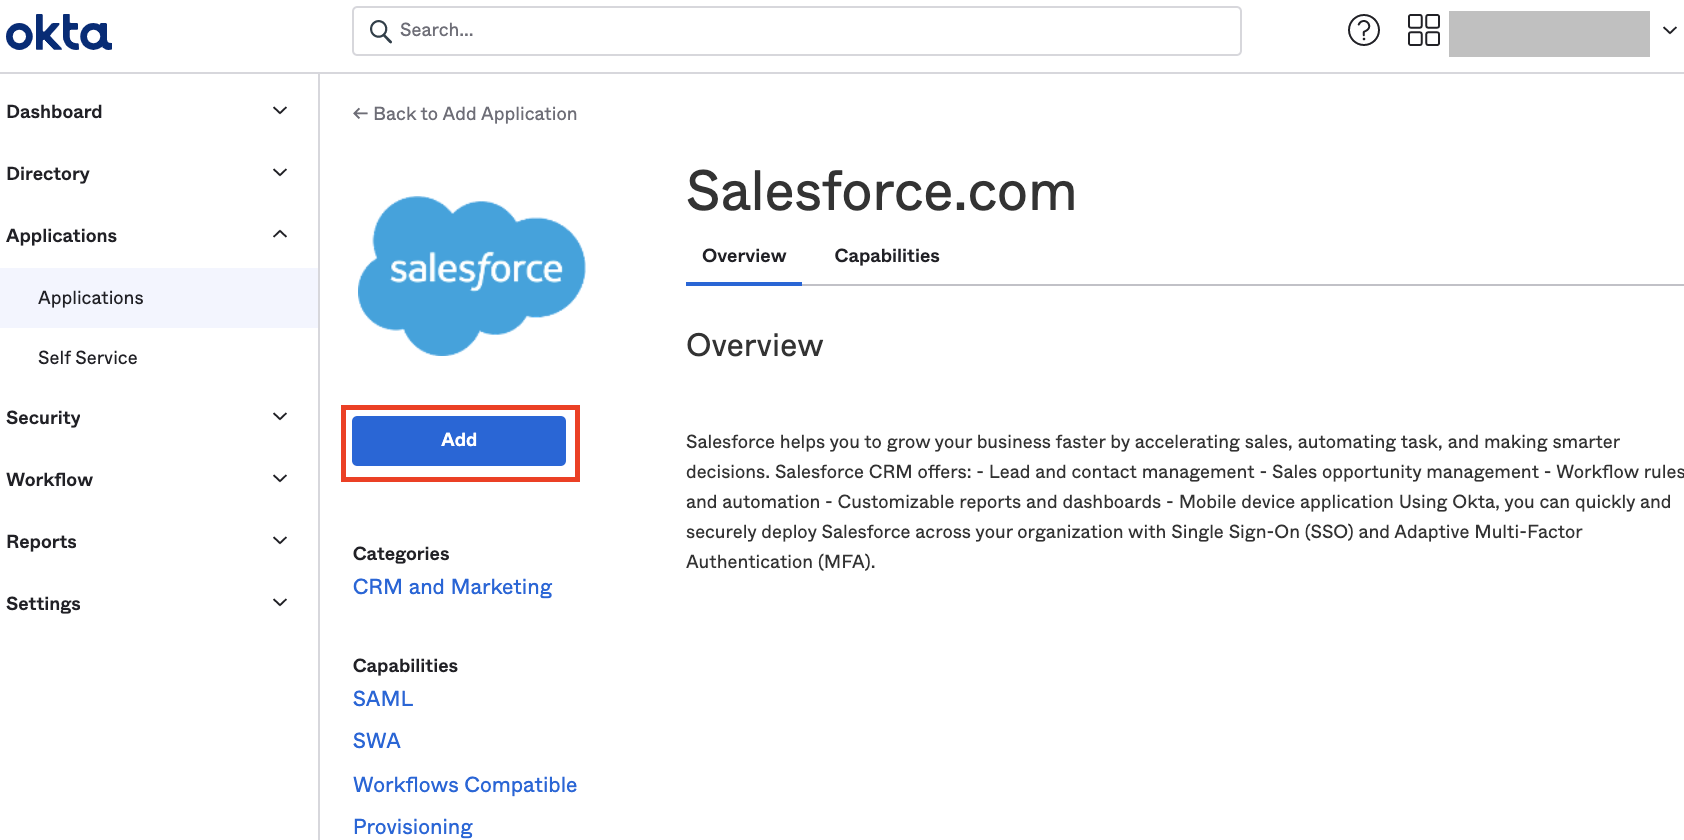This screenshot has width=1684, height=840.
Task: Open the help question mark icon
Action: 1363,31
